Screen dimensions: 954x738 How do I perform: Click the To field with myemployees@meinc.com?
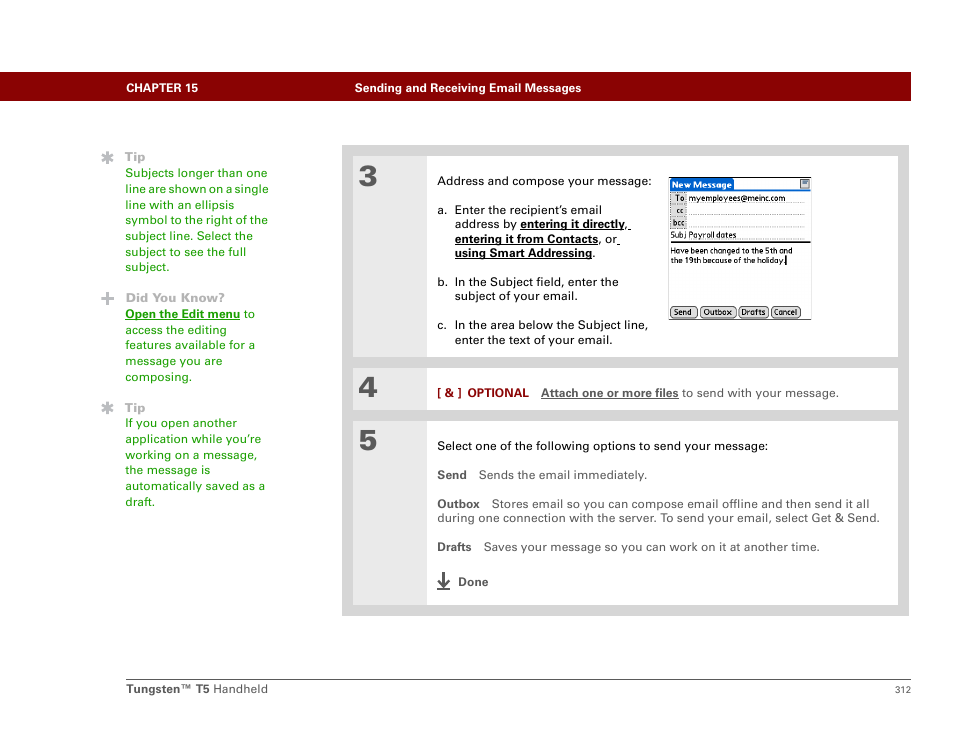[746, 198]
